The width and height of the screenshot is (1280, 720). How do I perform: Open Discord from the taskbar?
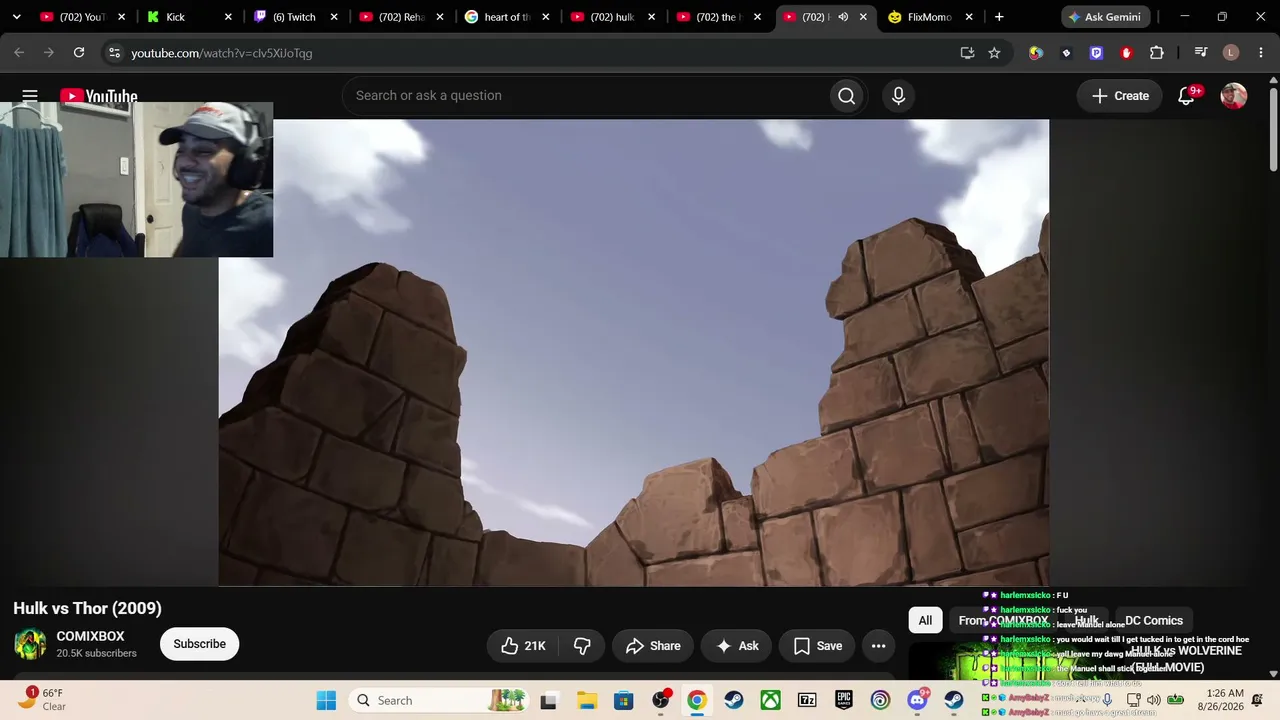(917, 700)
